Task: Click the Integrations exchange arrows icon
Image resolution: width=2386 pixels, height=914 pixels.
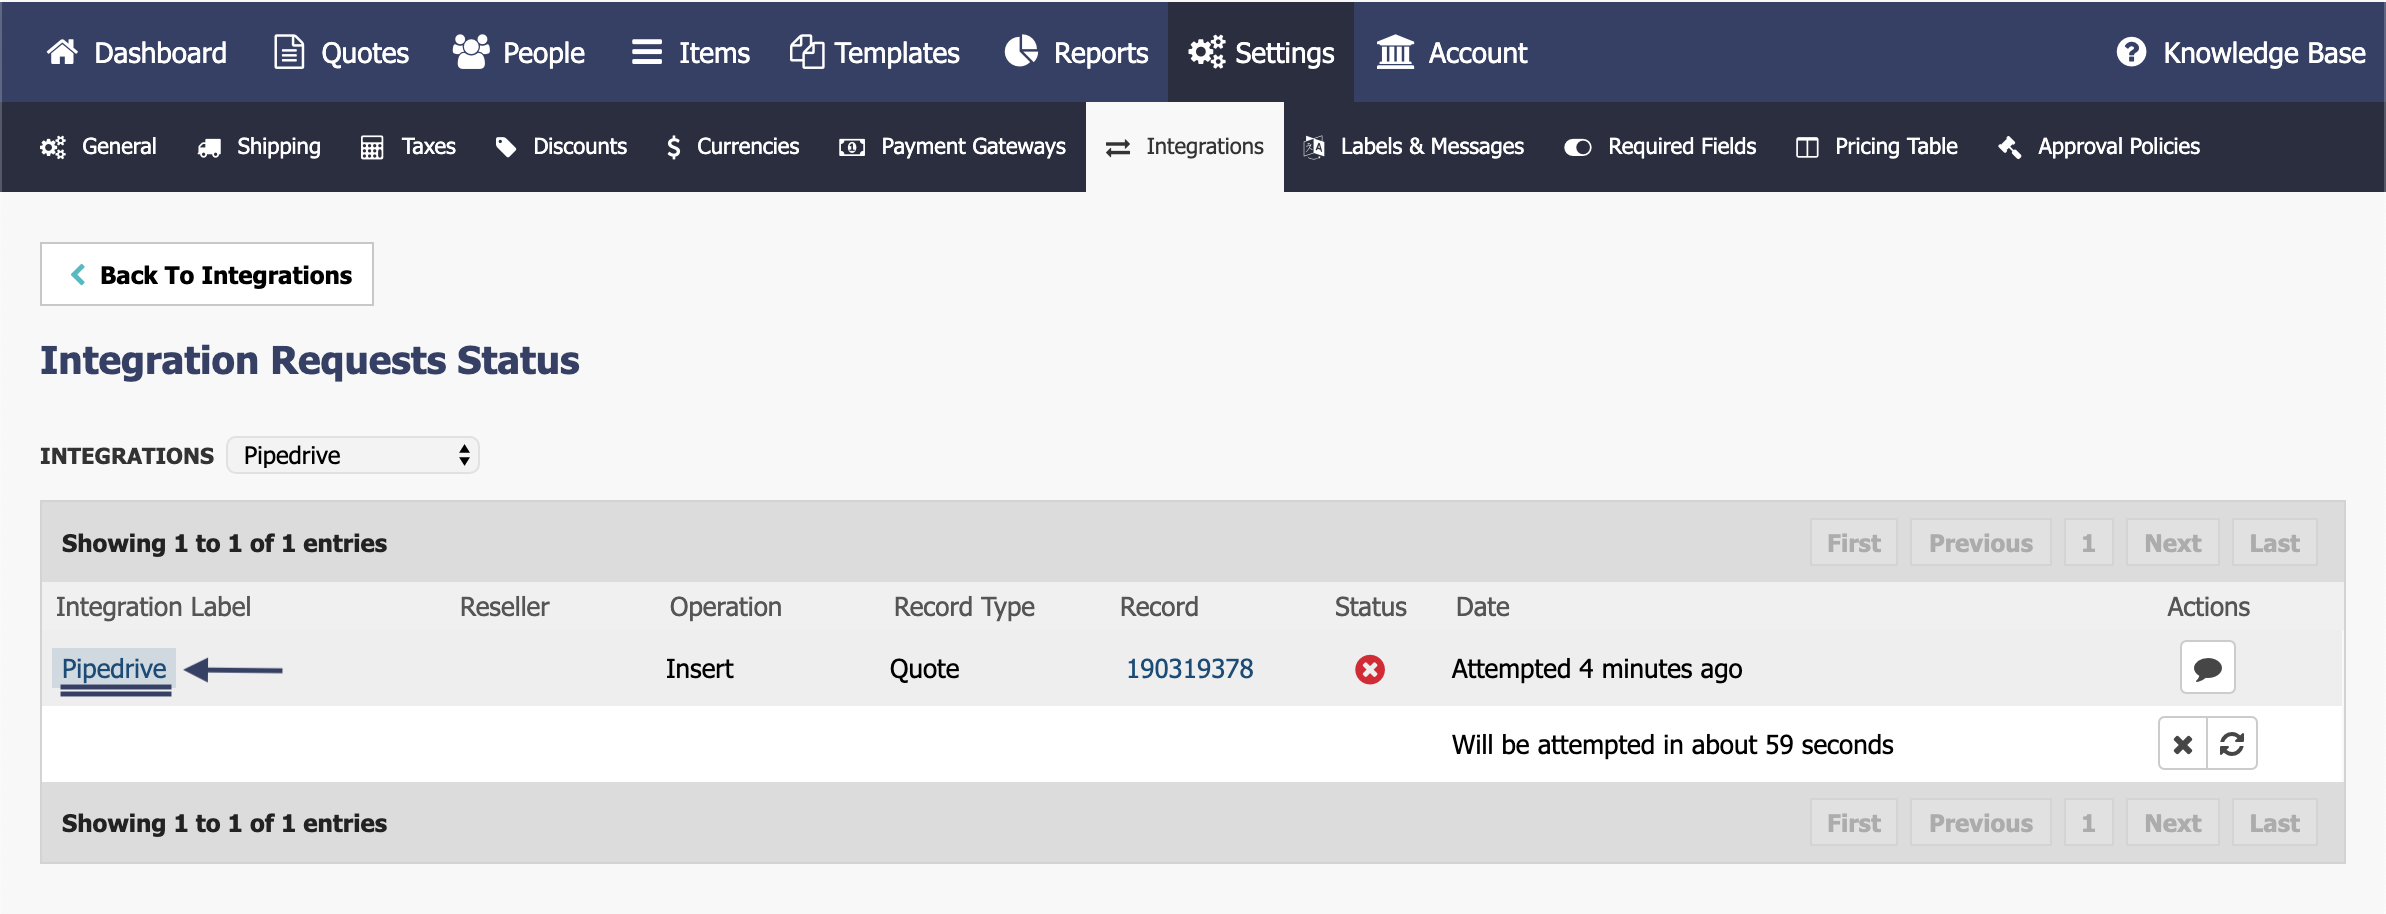Action: (x=1118, y=148)
